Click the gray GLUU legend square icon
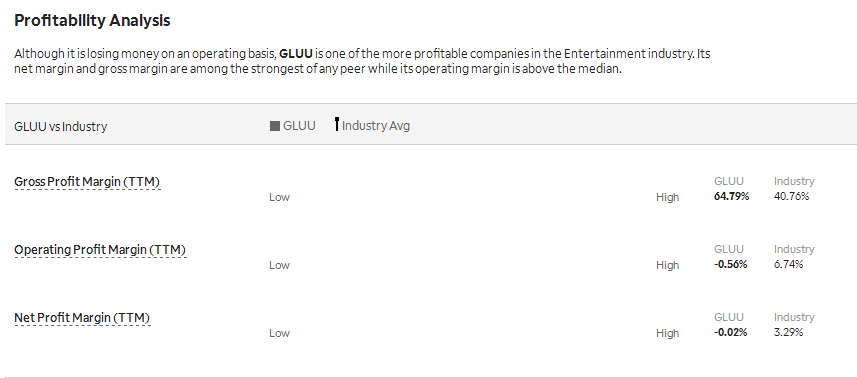This screenshot has height=378, width=857. [275, 126]
